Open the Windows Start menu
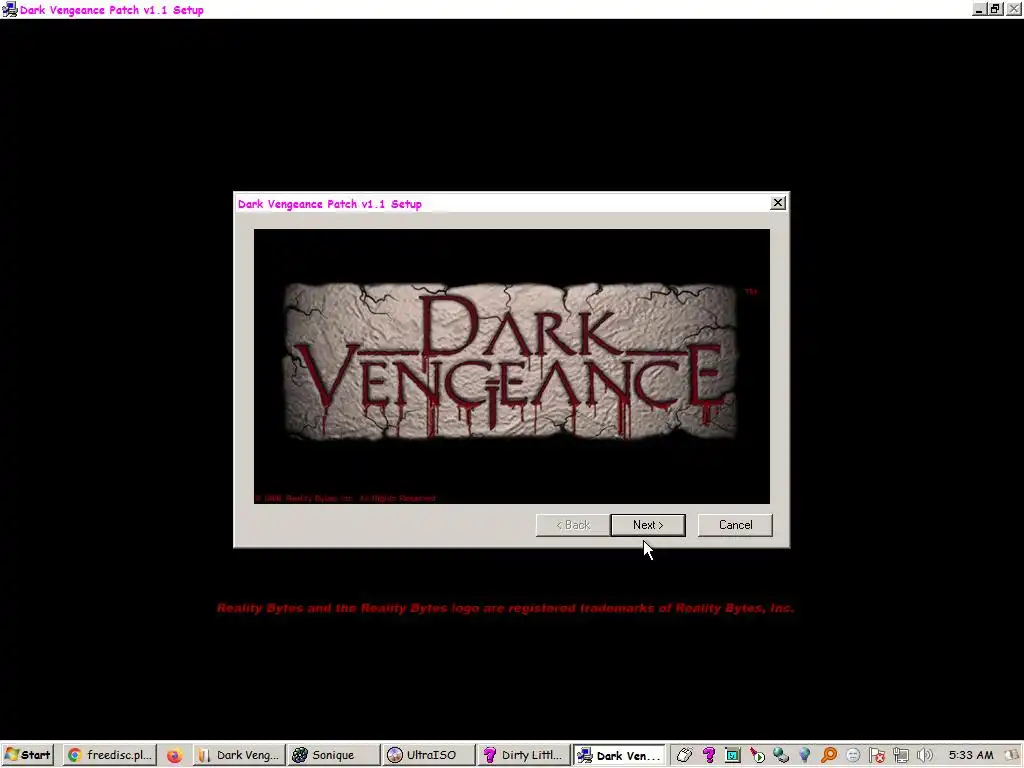The height and width of the screenshot is (768, 1024). click(27, 755)
